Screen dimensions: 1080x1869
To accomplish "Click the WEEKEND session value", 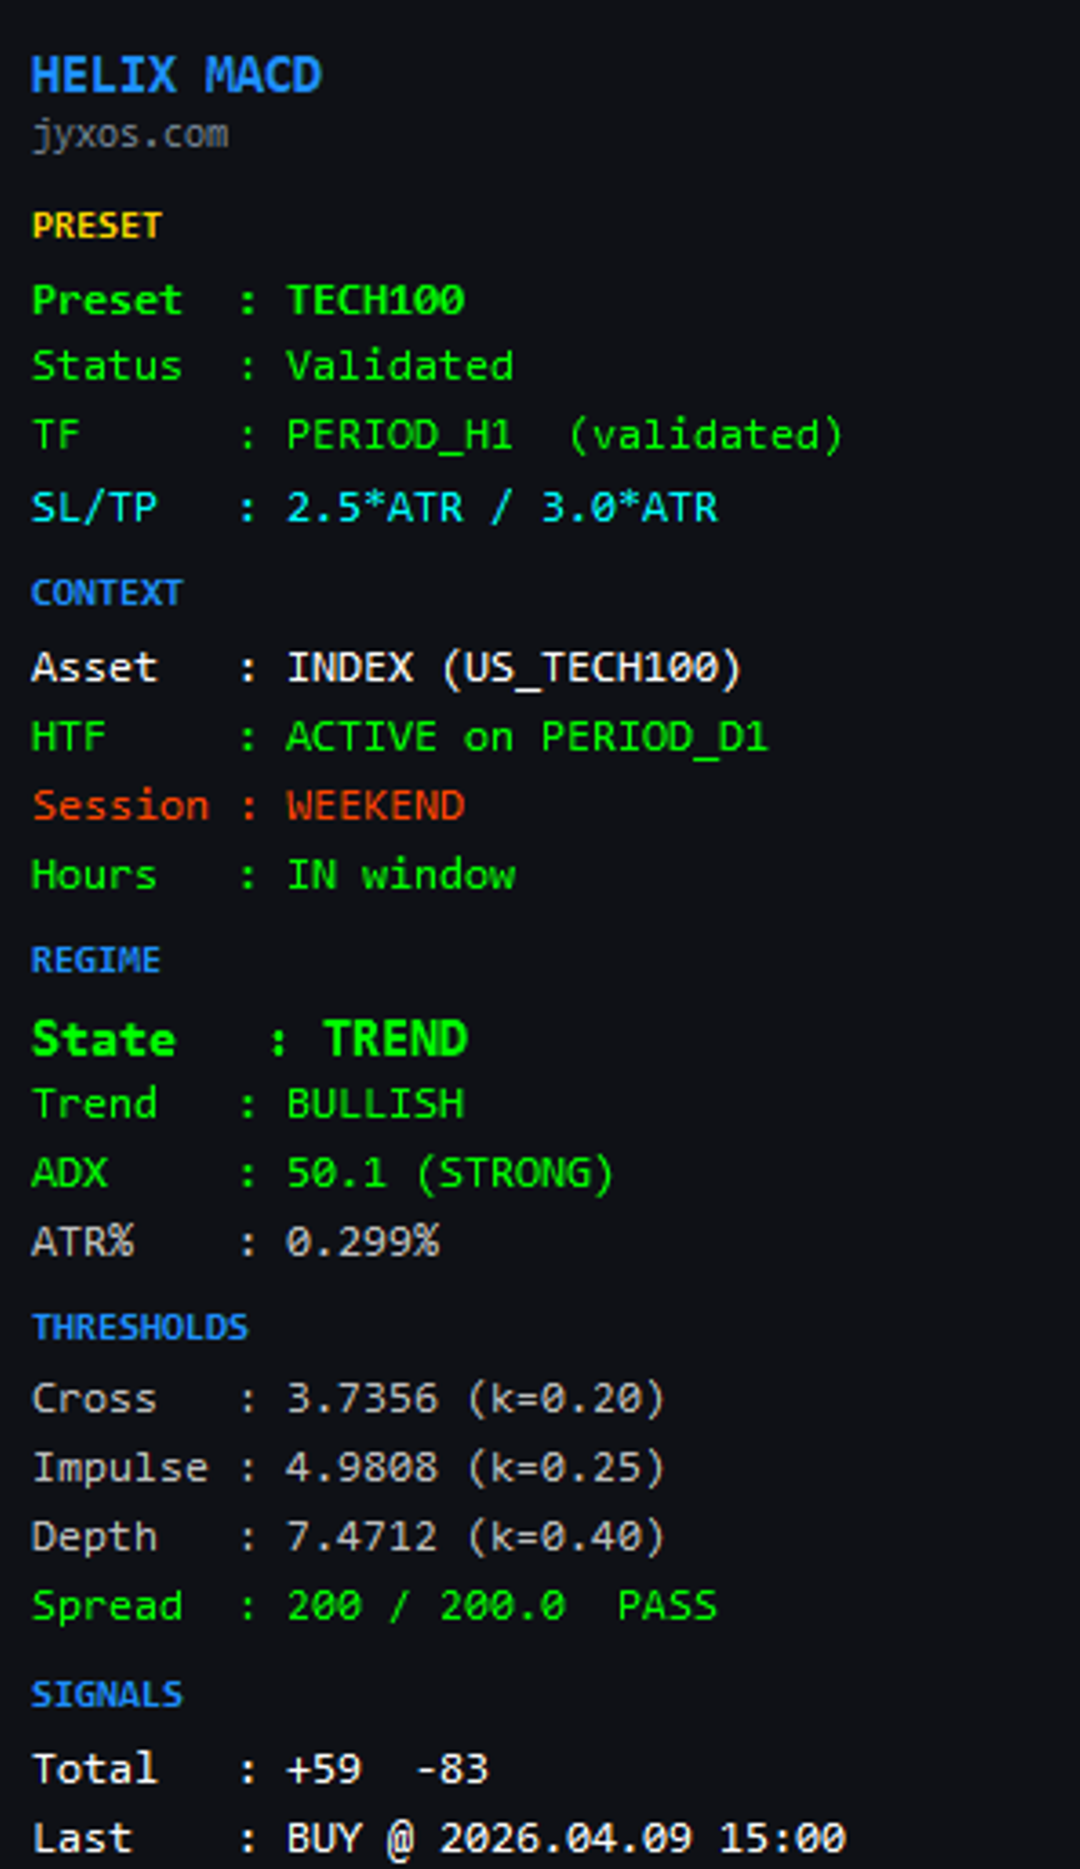I will coord(375,806).
